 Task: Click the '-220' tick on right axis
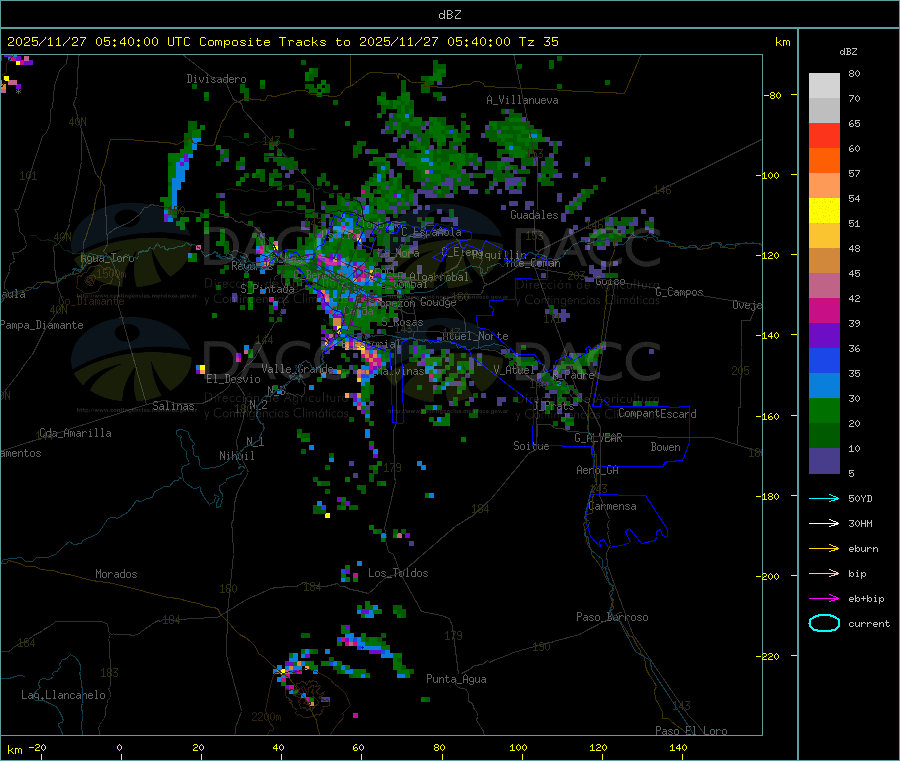(x=770, y=657)
